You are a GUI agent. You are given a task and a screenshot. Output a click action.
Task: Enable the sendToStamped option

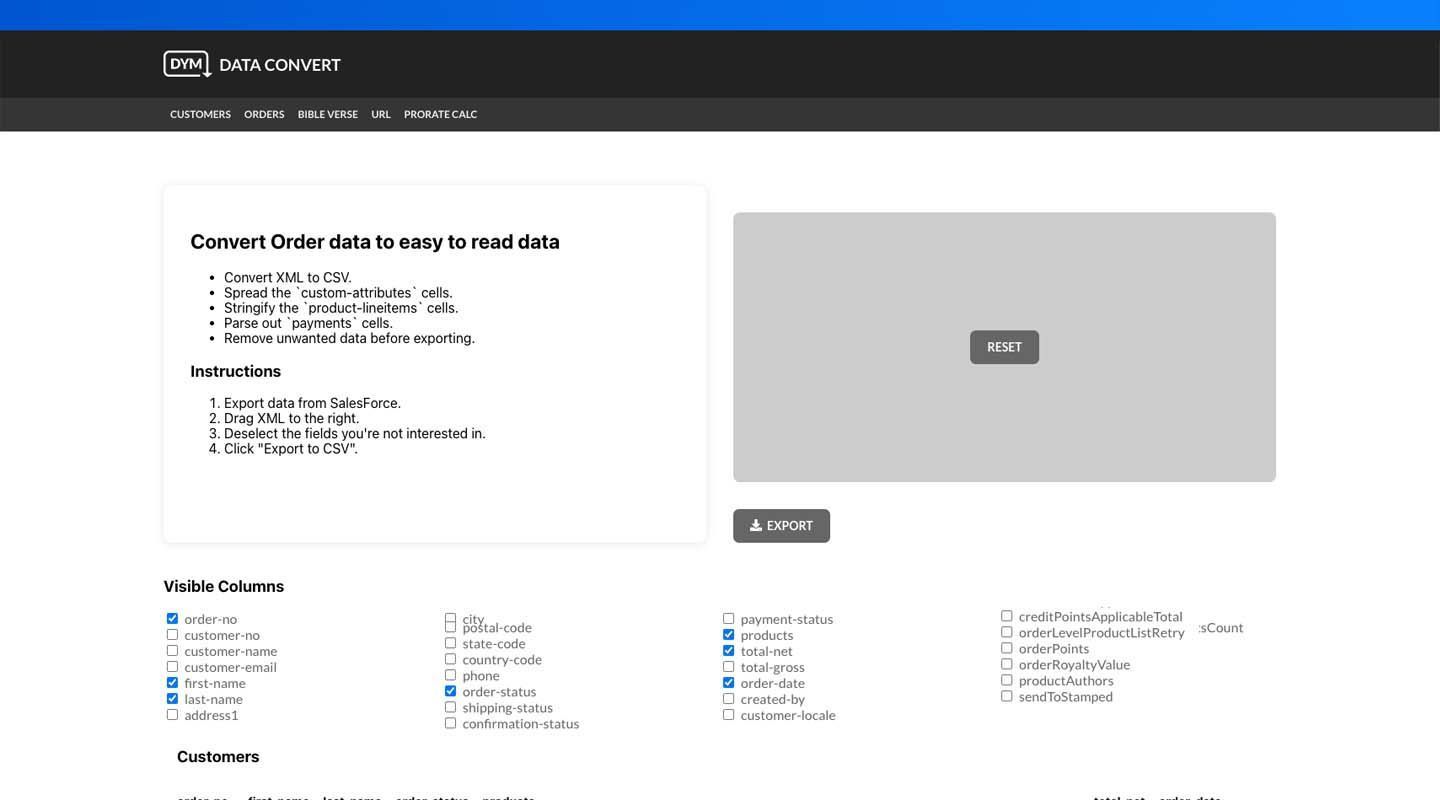(1006, 695)
